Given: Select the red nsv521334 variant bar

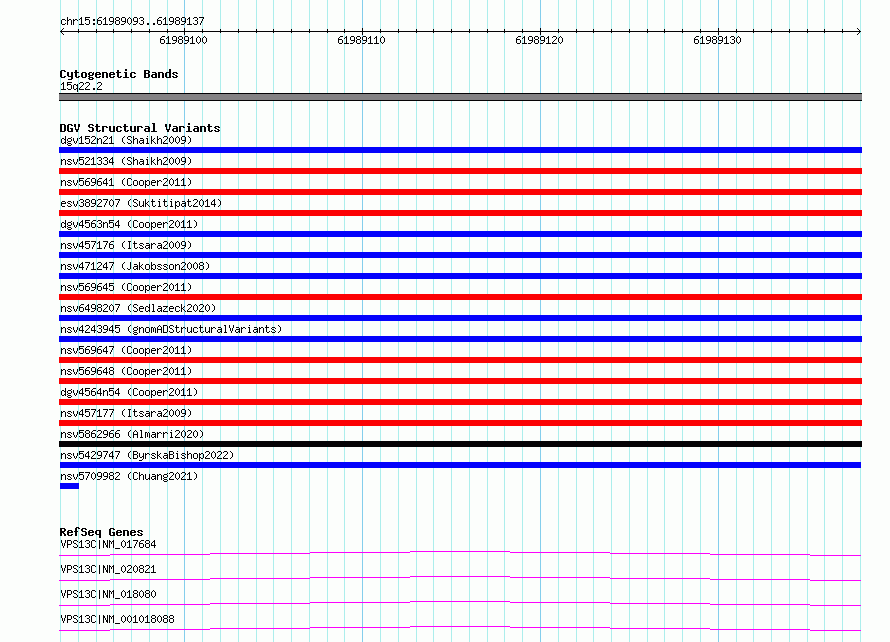Looking at the screenshot, I should [x=460, y=171].
